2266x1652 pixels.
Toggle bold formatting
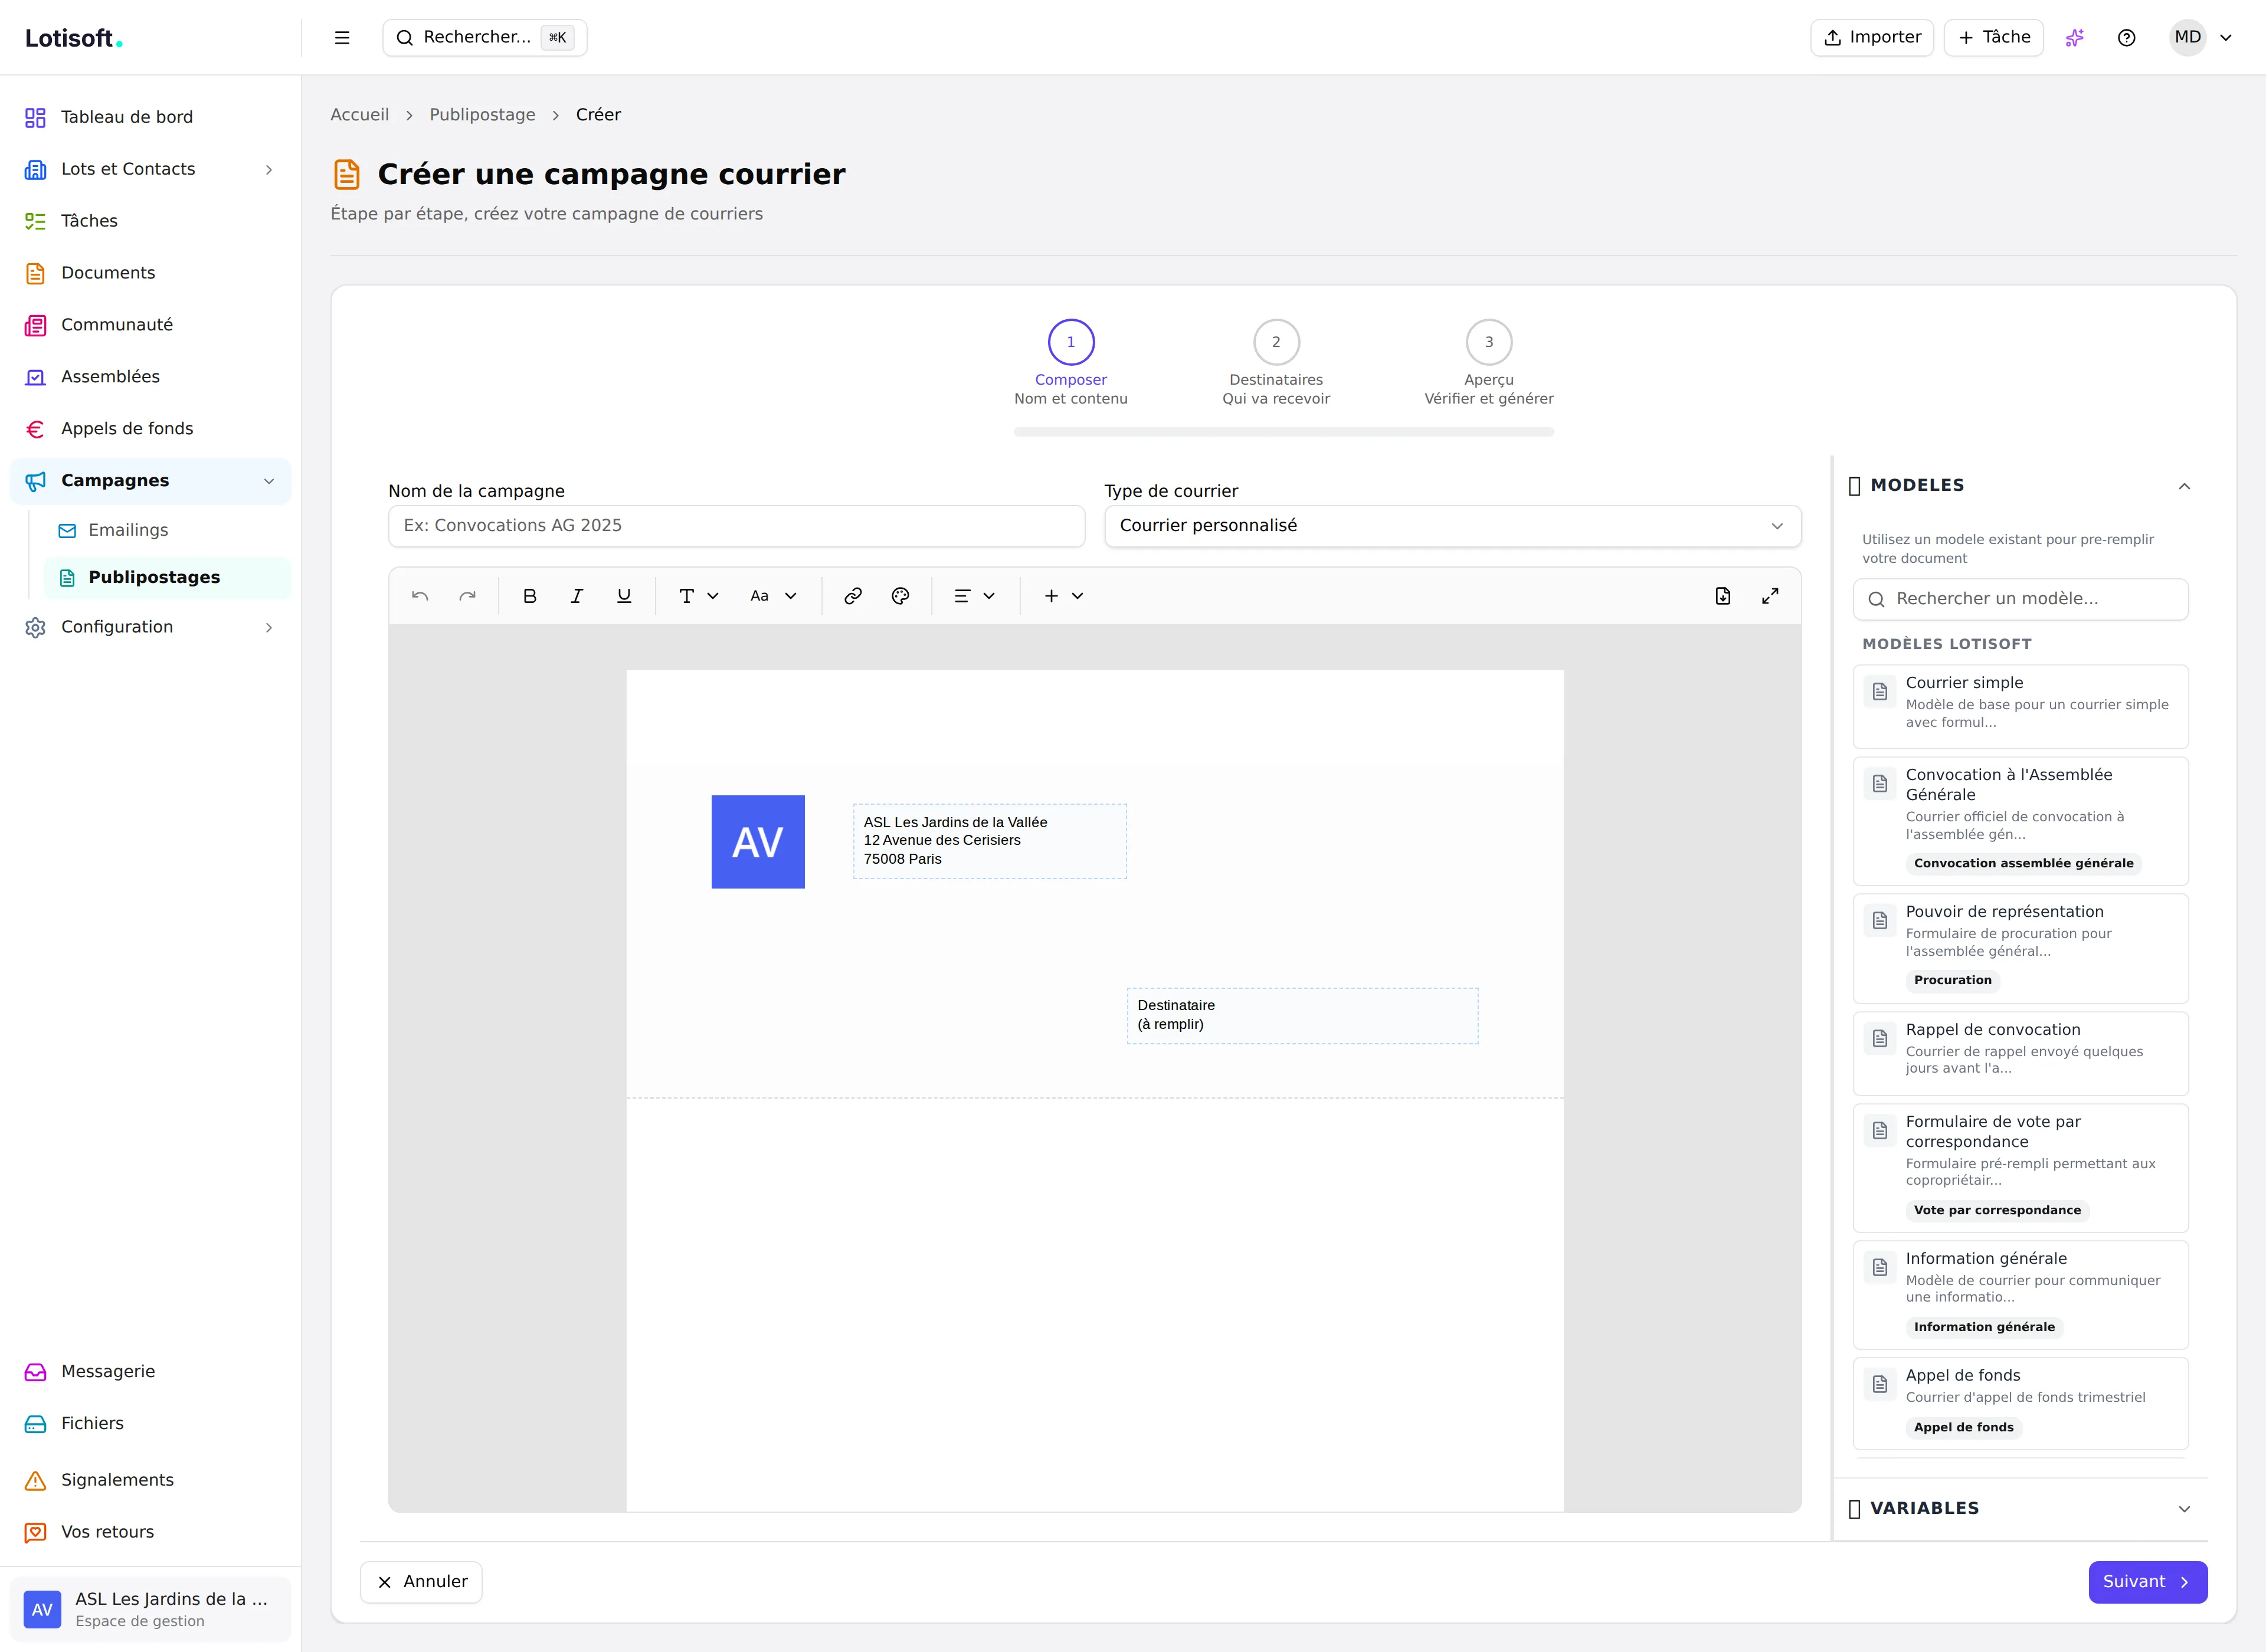coord(530,596)
